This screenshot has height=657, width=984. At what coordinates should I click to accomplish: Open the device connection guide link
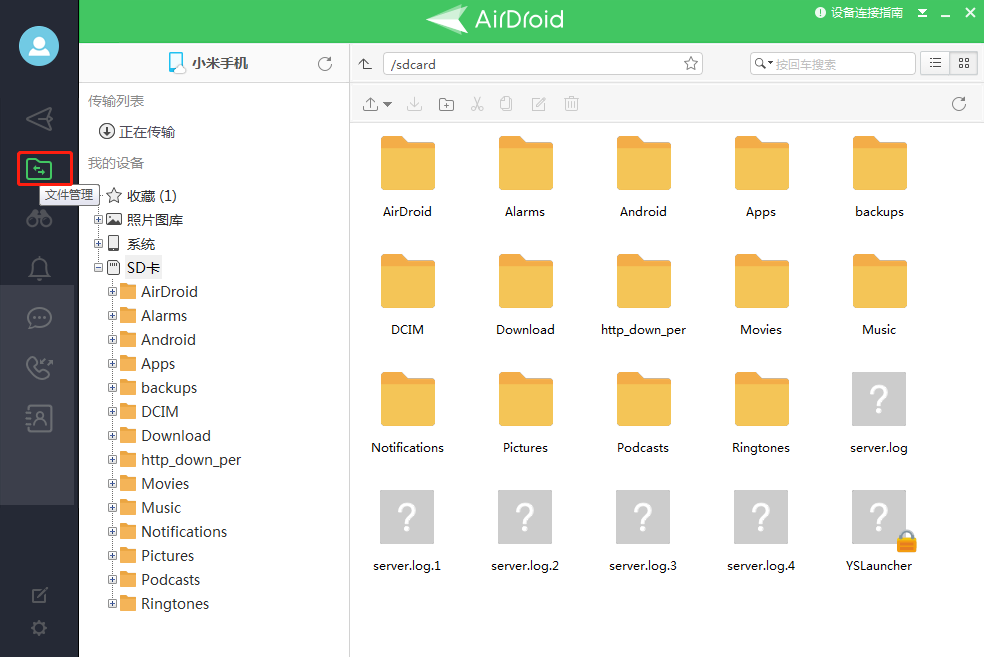click(859, 13)
